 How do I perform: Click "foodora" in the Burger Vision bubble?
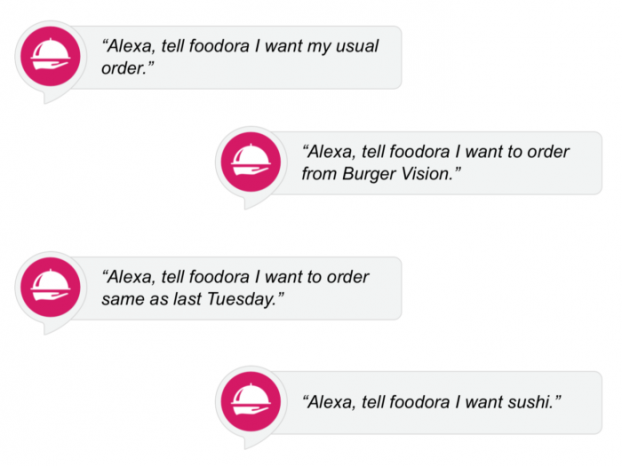[x=419, y=151]
